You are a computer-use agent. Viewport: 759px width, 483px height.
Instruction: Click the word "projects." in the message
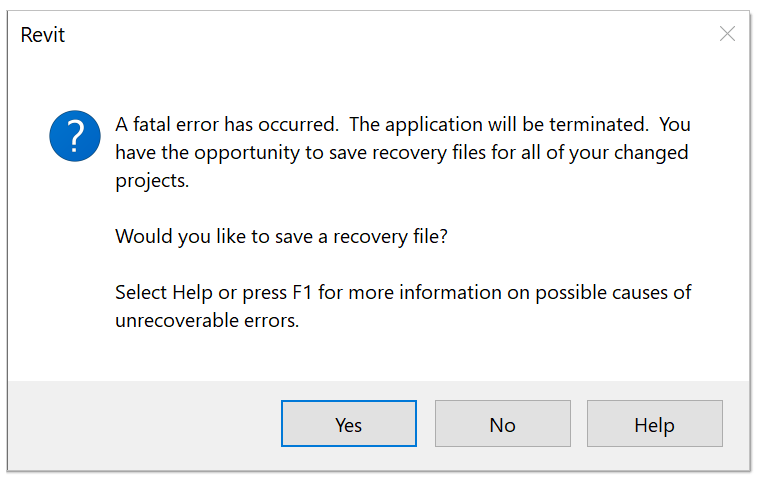click(x=150, y=182)
